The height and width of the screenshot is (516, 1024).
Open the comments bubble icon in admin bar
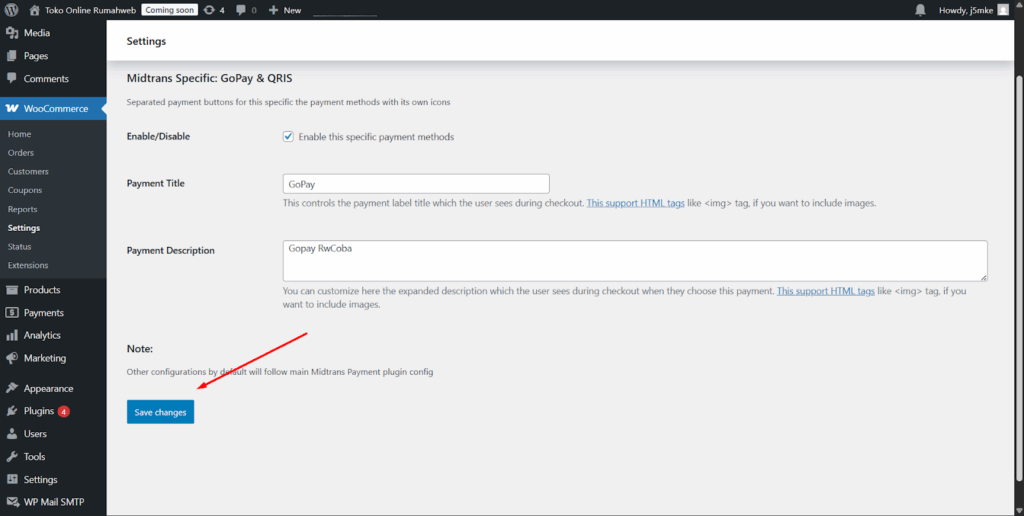point(245,10)
